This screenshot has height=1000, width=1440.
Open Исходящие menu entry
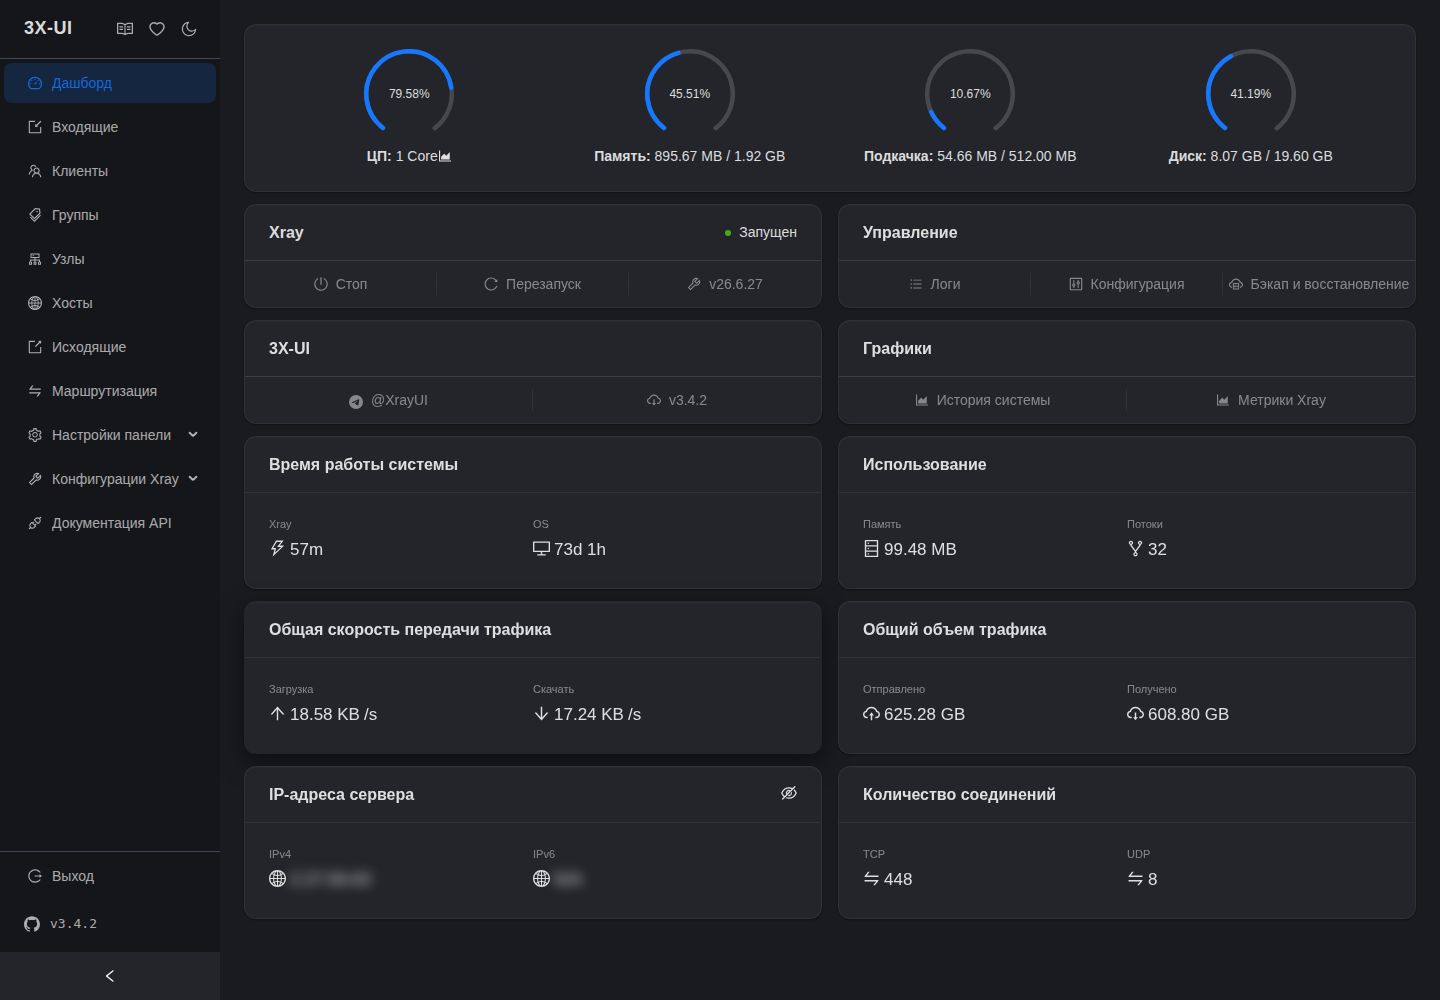point(110,347)
